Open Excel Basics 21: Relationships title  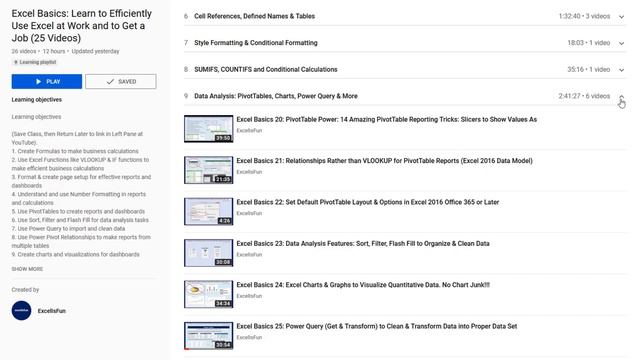(x=384, y=161)
